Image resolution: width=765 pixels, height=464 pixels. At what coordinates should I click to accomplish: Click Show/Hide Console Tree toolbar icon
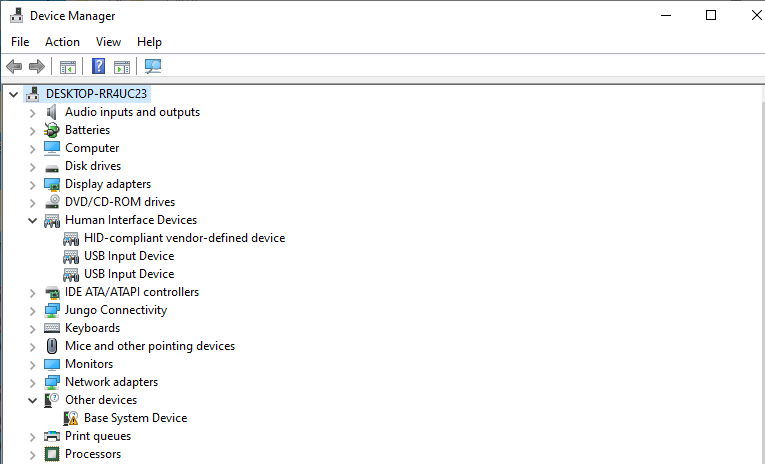pos(68,67)
